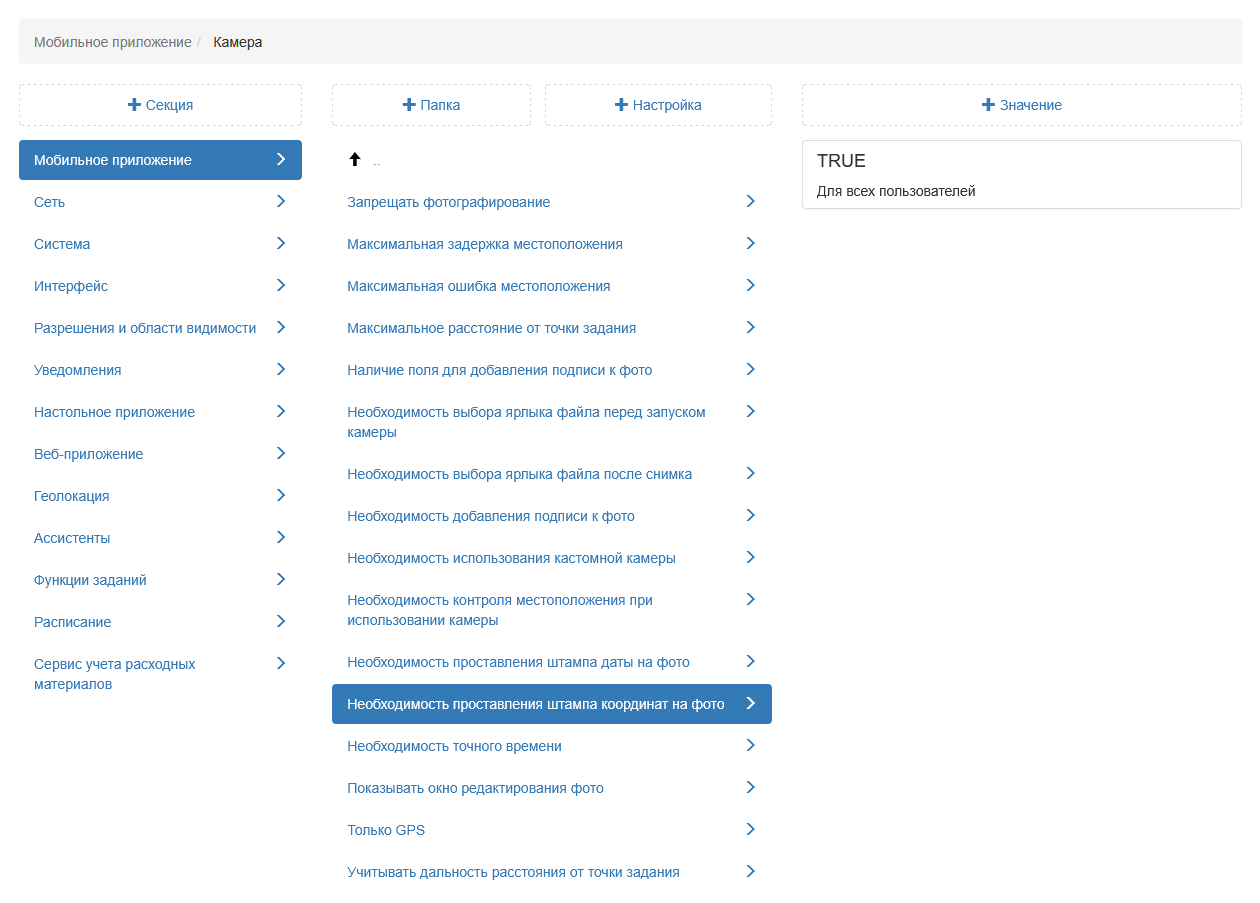
Task: Add a new value with the Значение button
Action: point(1021,105)
